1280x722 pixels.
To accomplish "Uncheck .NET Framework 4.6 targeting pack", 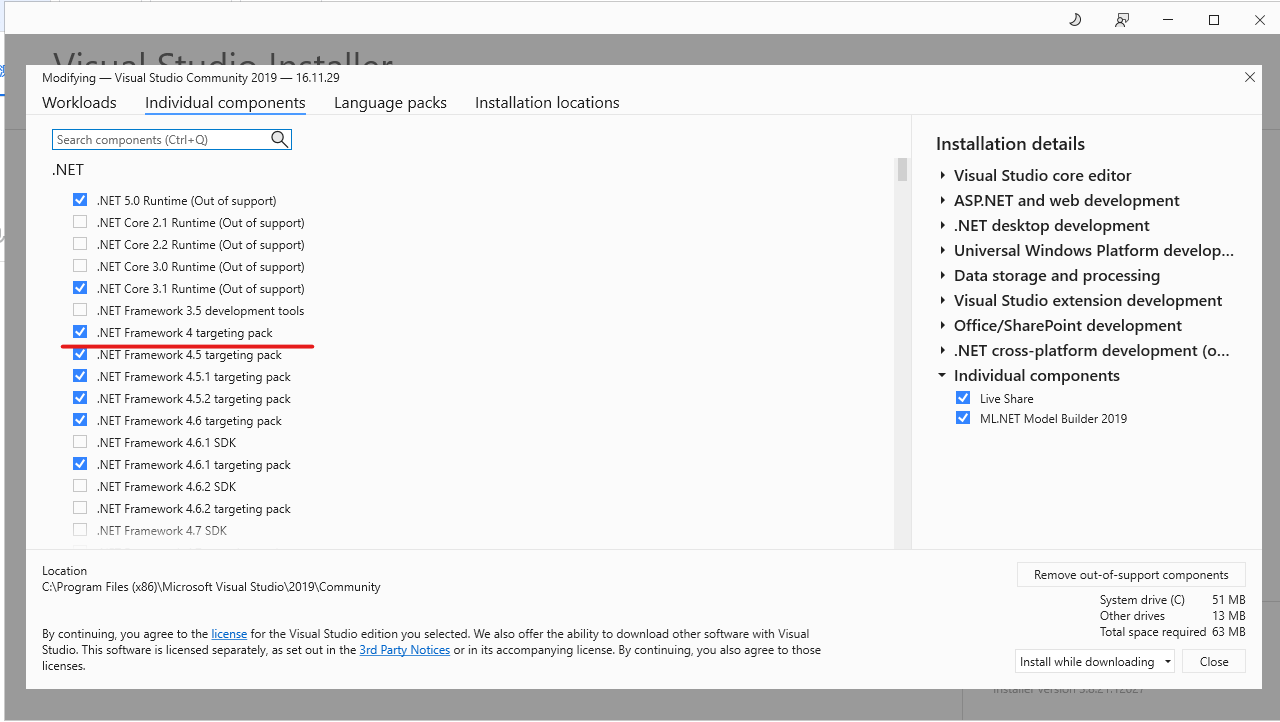I will (x=80, y=420).
